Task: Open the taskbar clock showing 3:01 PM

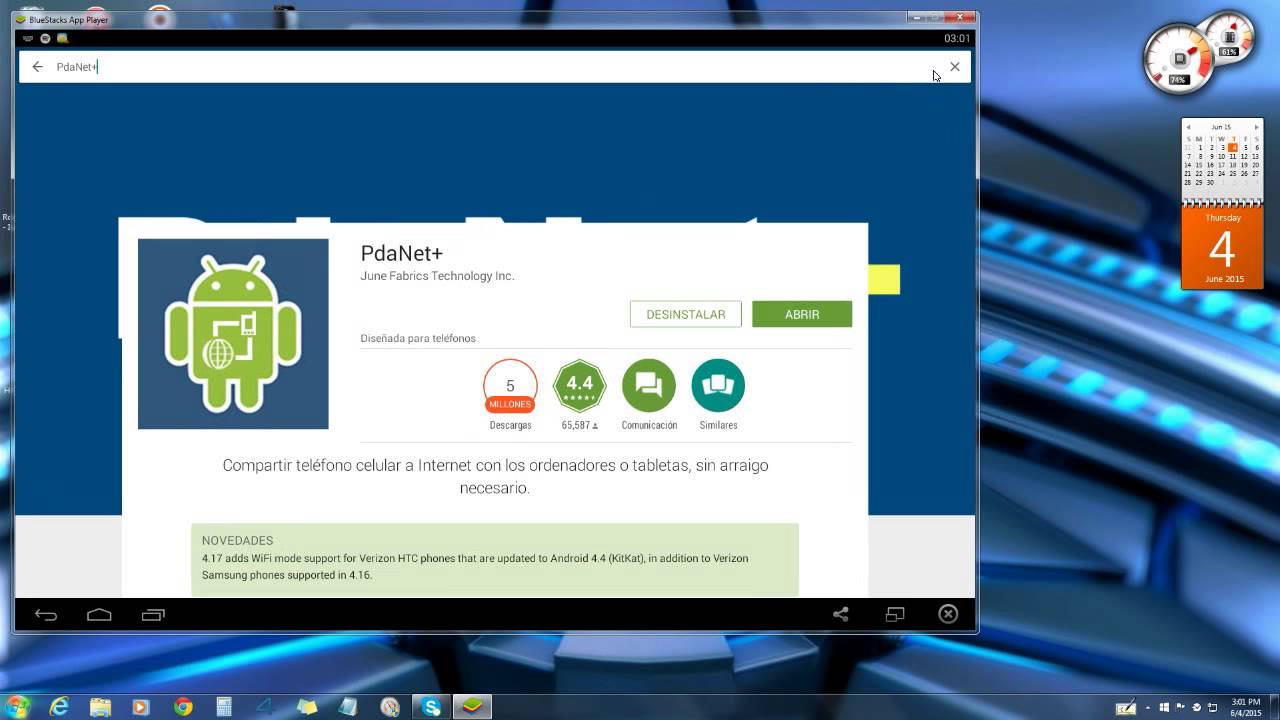Action: (1245, 707)
